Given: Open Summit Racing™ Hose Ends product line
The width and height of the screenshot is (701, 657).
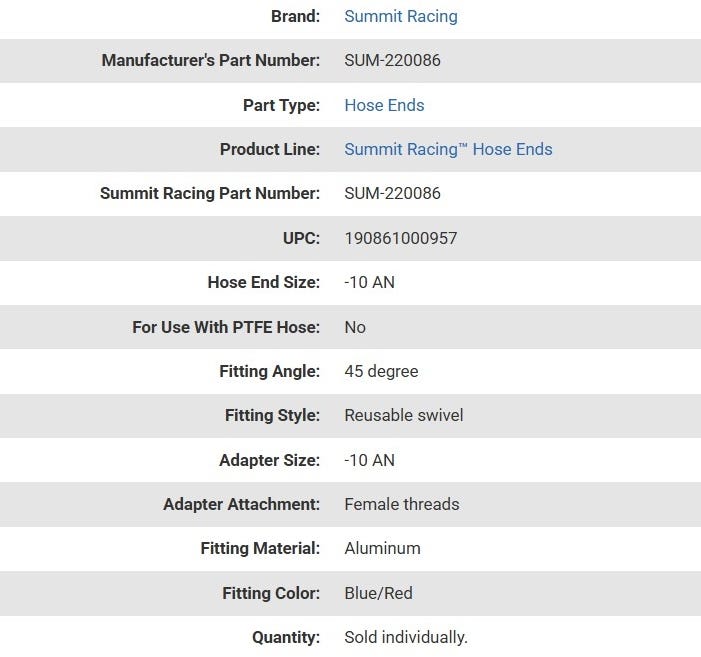Looking at the screenshot, I should pyautogui.click(x=448, y=149).
